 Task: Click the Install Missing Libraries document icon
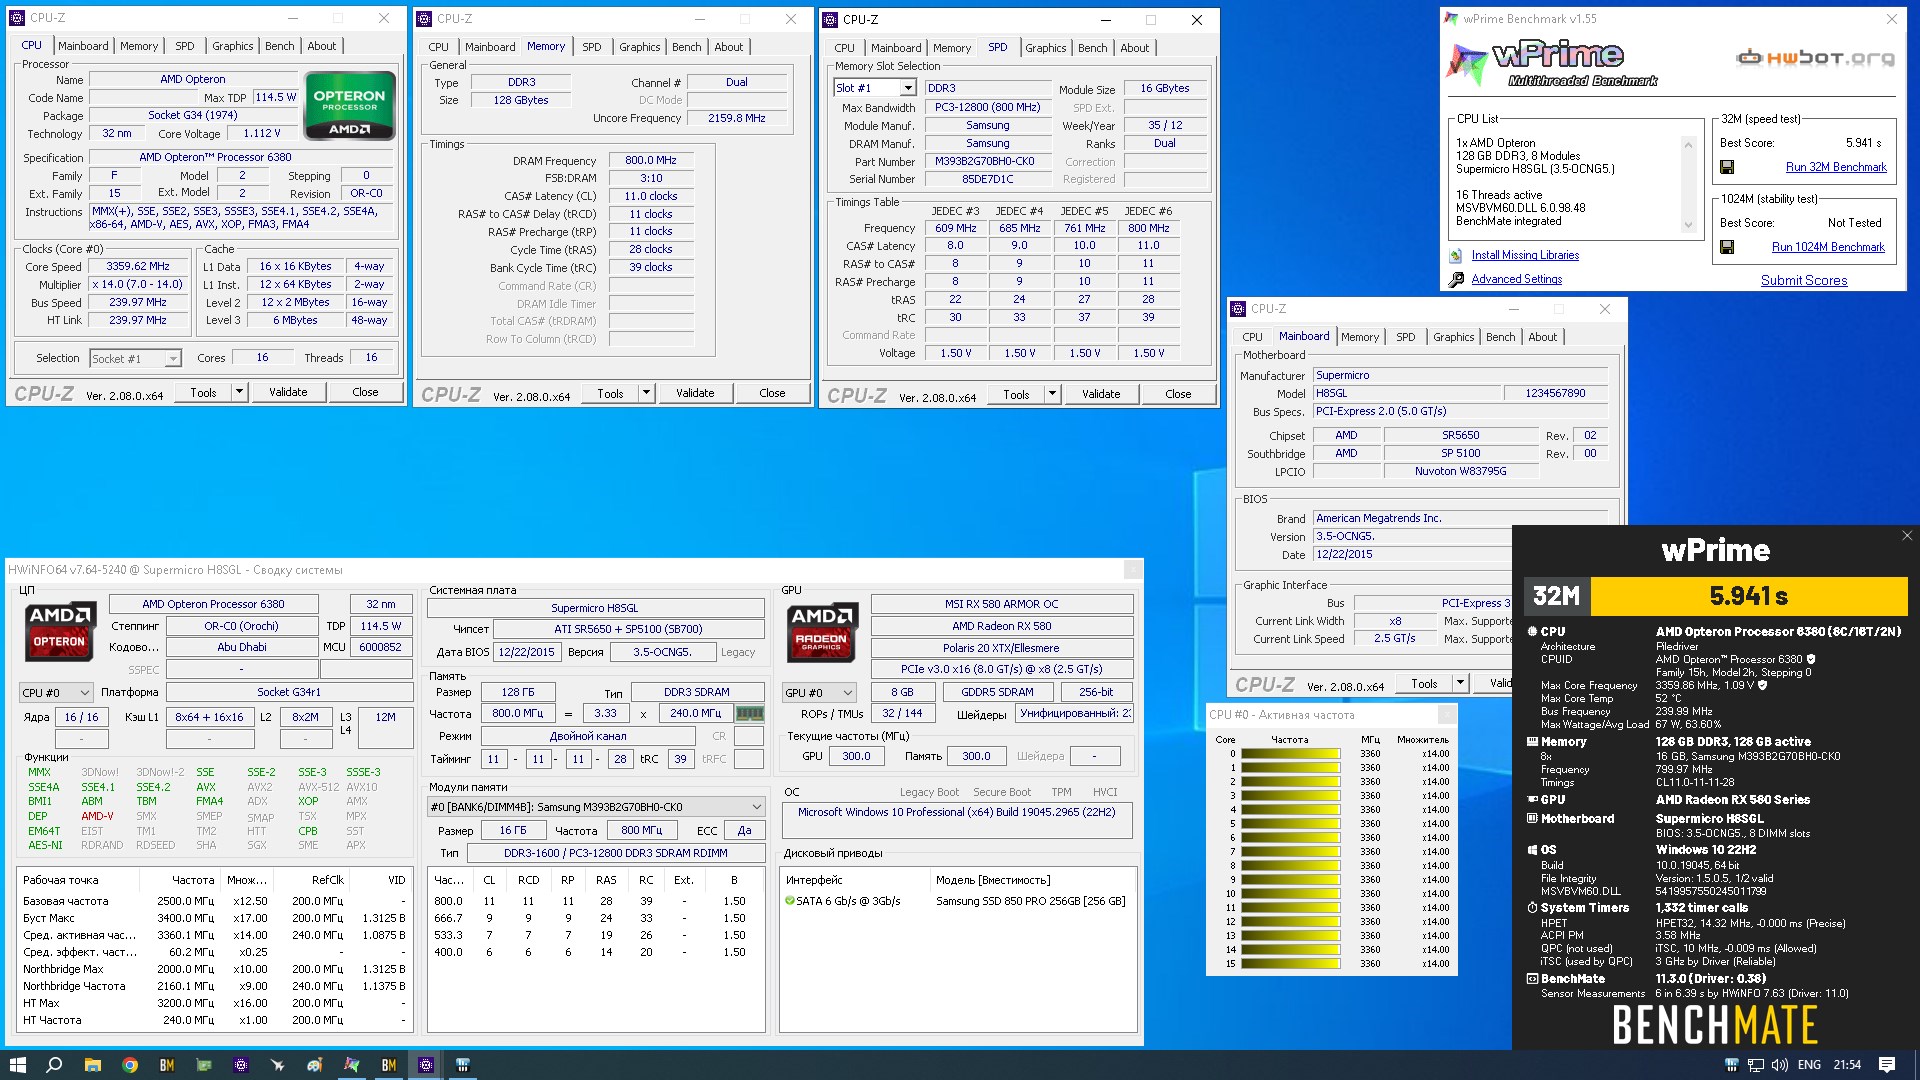pos(1456,256)
